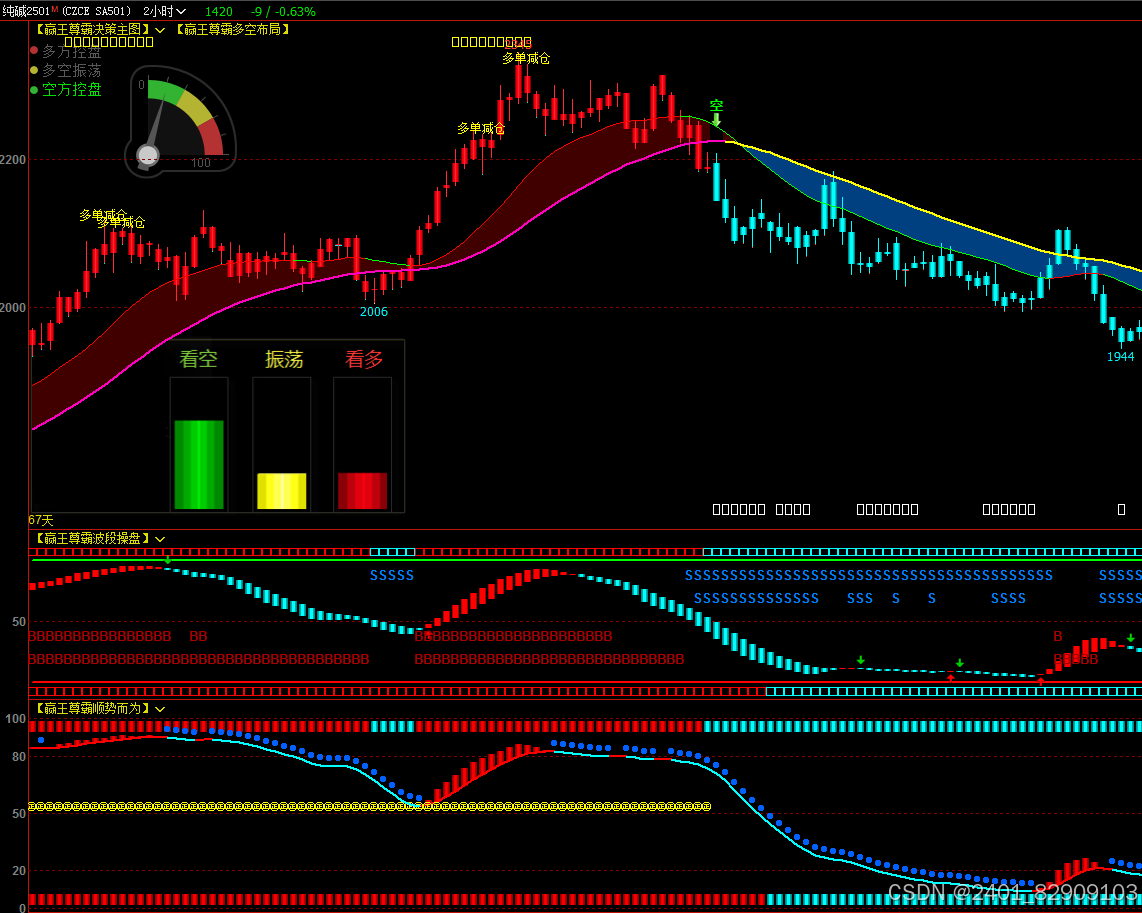The width and height of the screenshot is (1142, 913).
Task: Click the green 看空 strength bar
Action: tap(199, 465)
